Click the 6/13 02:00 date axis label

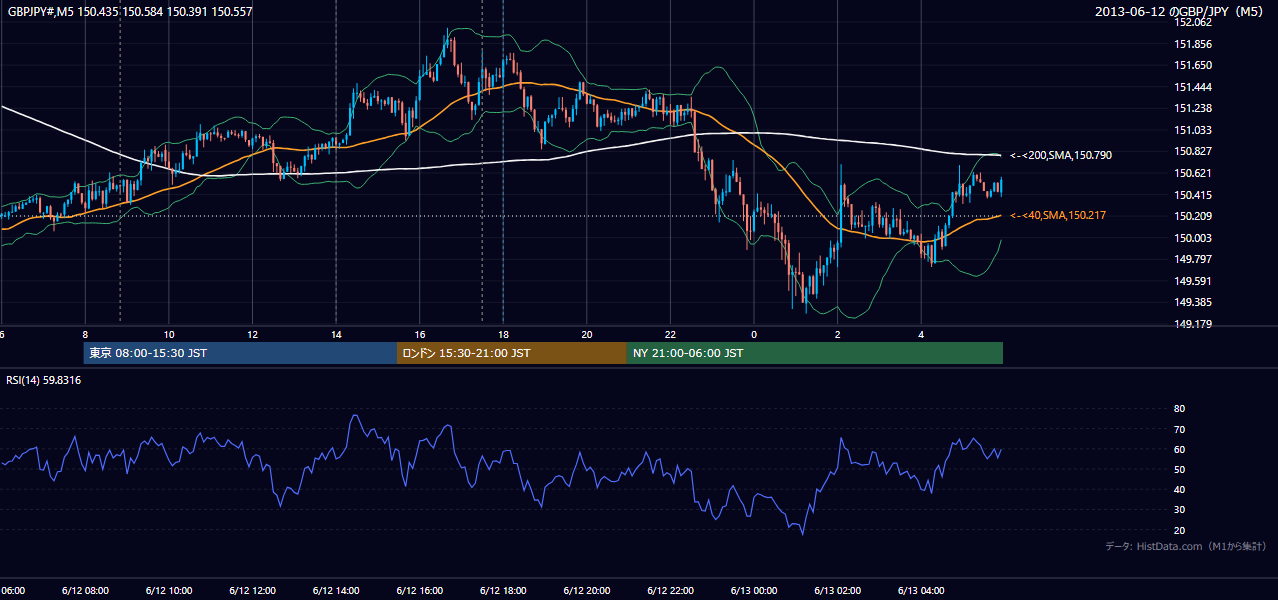point(838,590)
